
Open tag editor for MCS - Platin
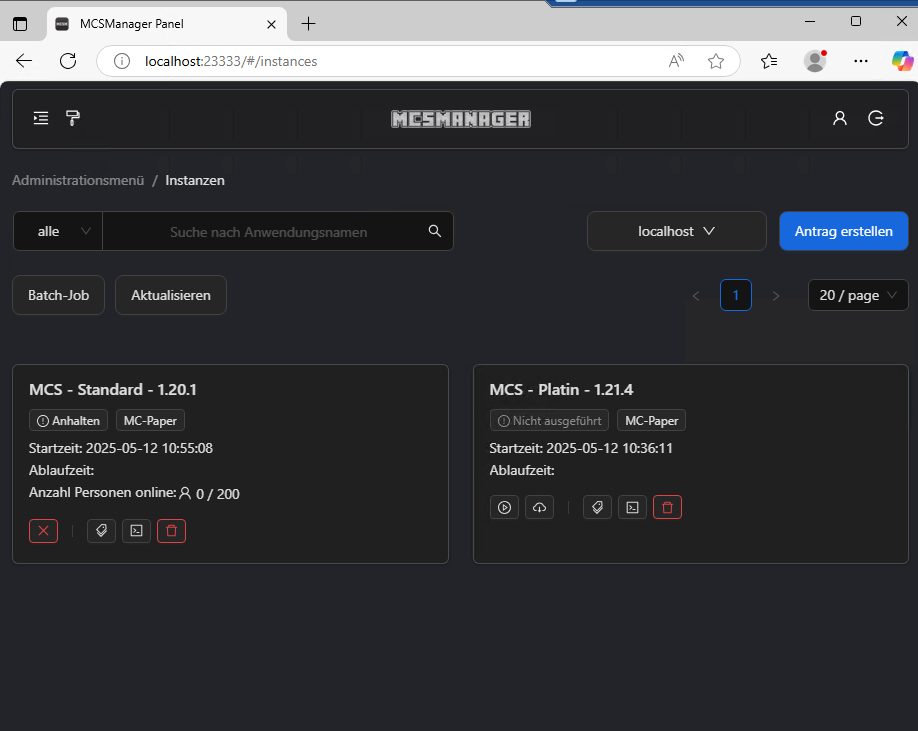coord(597,507)
